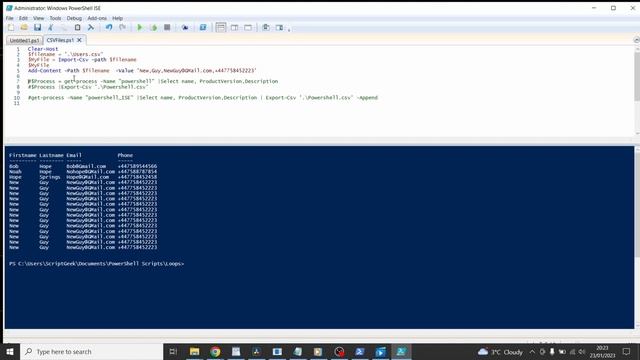Paste from clipboard toolbar icon
The image size is (640, 360).
tap(78, 27)
